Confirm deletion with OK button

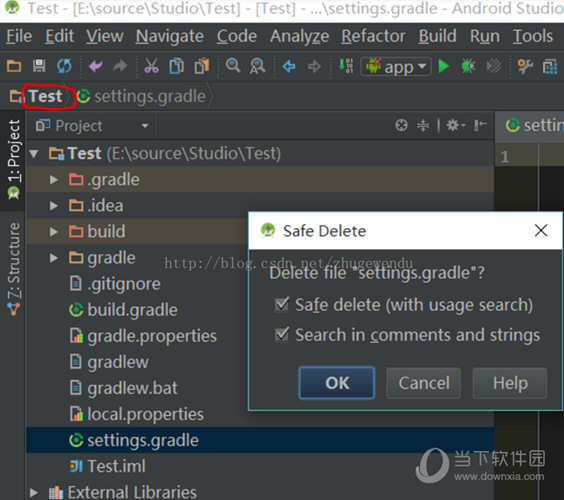337,383
